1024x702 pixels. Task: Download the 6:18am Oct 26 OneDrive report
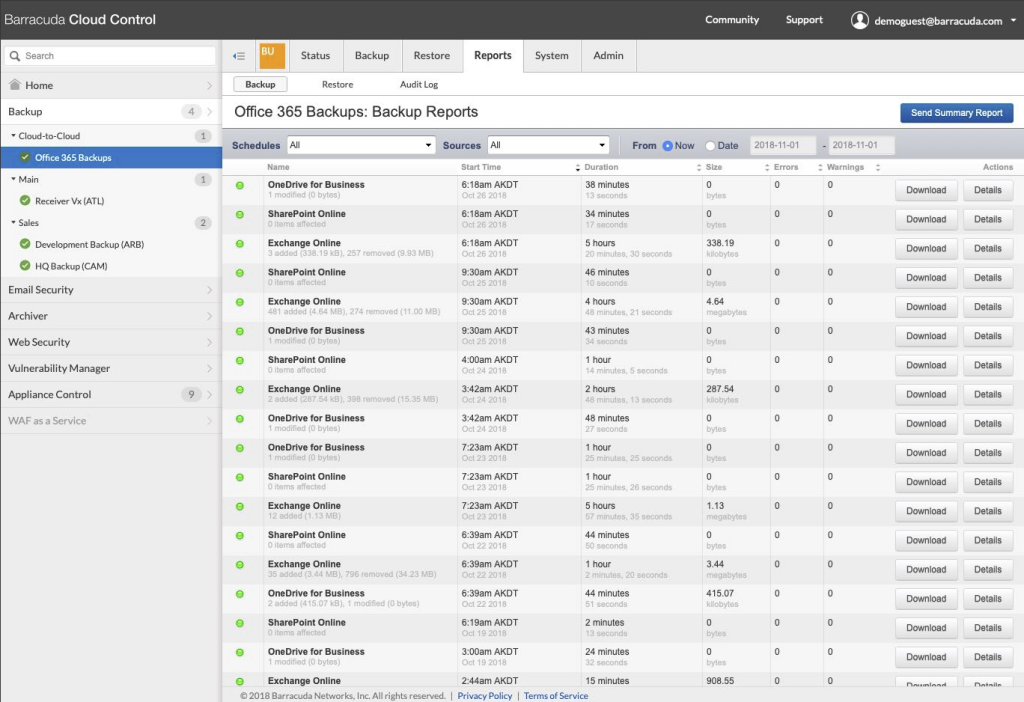tap(926, 190)
